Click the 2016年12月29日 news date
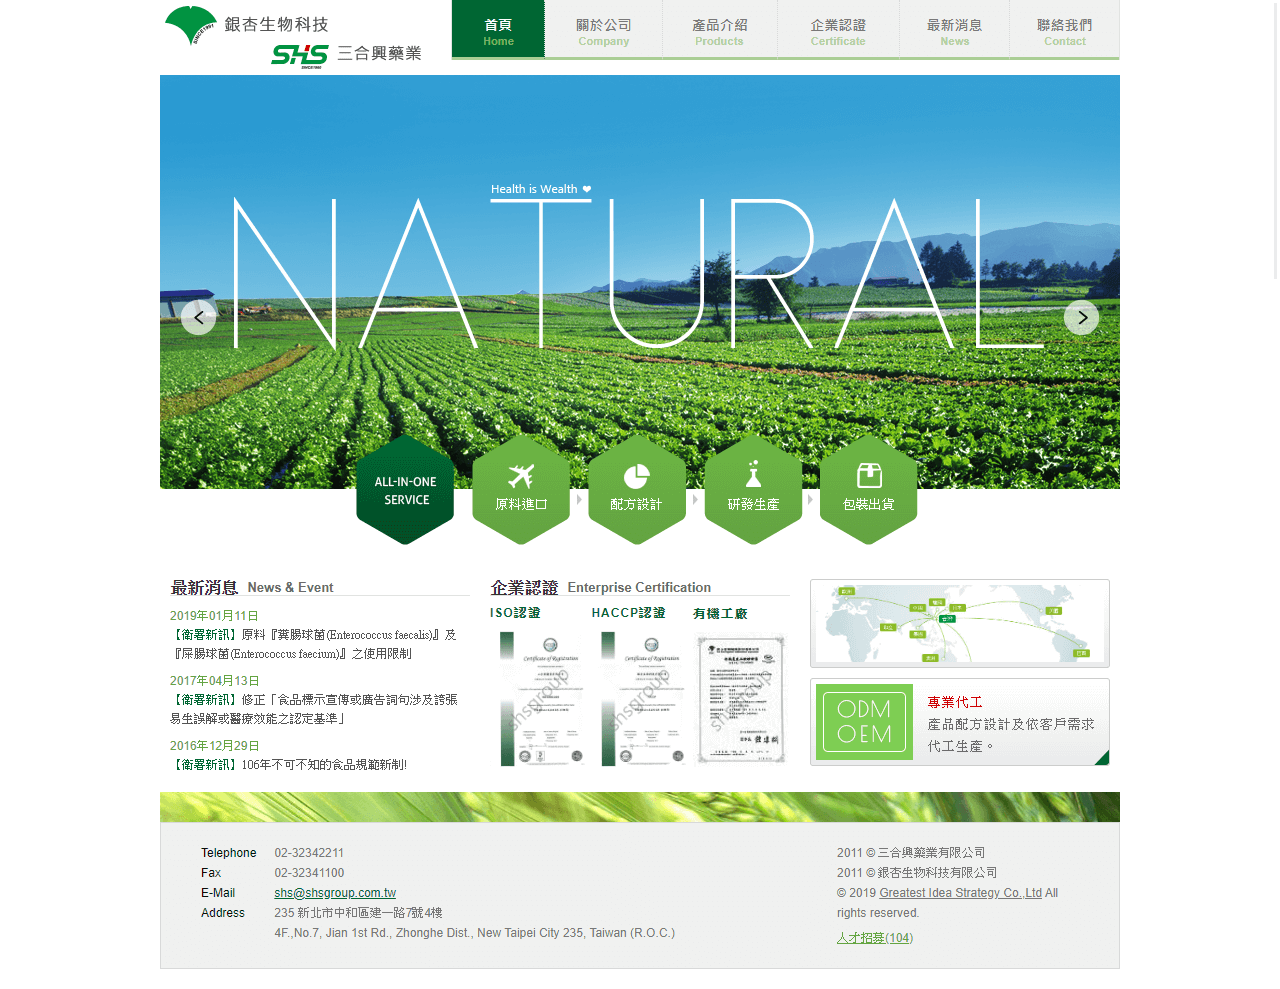This screenshot has width=1280, height=989. pyautogui.click(x=214, y=746)
